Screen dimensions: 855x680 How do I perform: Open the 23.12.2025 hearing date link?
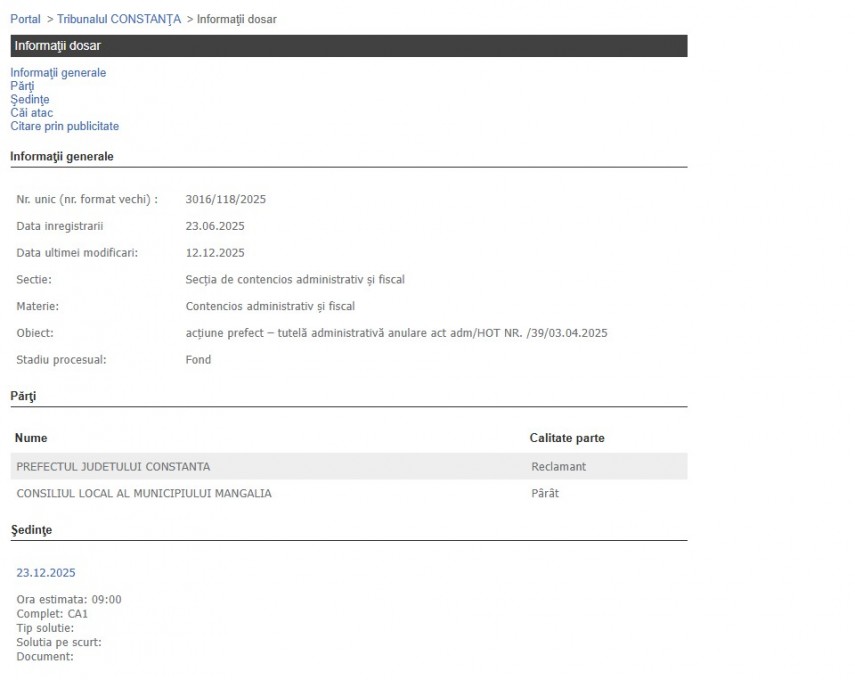point(45,573)
